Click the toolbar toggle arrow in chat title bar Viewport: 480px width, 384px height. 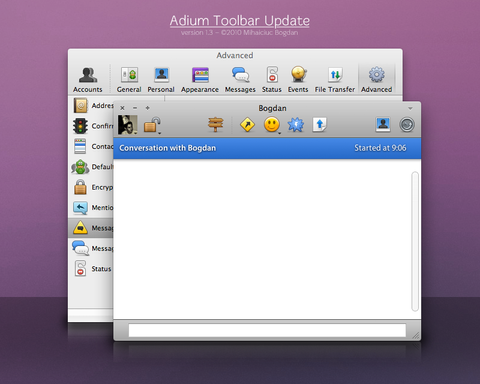click(x=410, y=108)
